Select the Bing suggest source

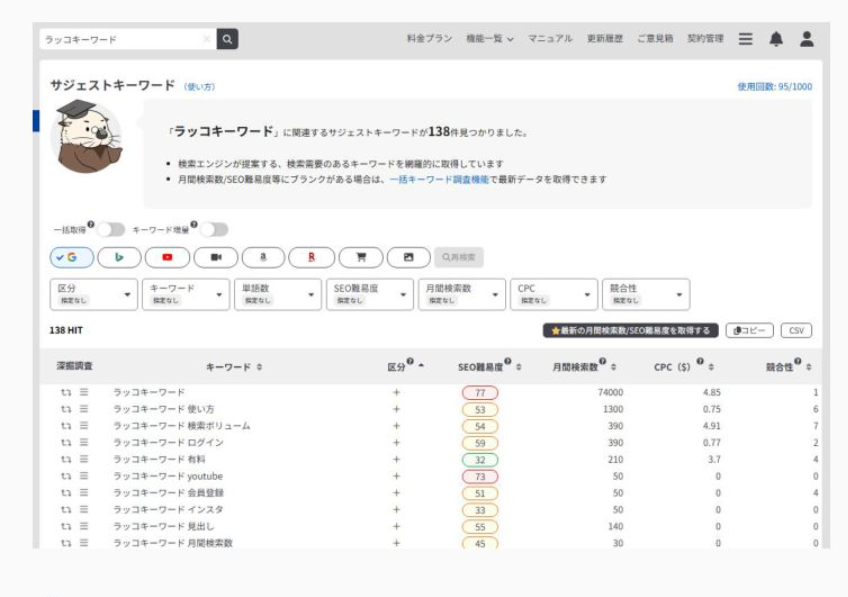120,257
